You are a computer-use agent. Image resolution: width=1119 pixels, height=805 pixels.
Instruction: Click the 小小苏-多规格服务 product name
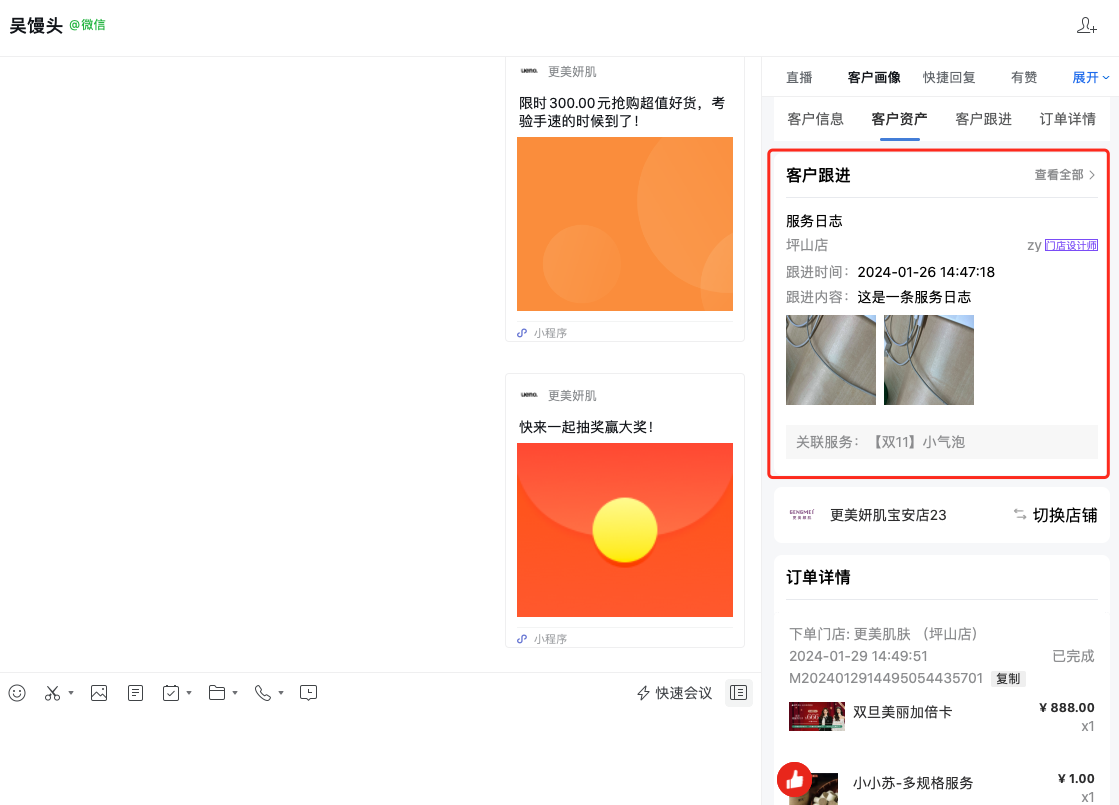click(x=913, y=783)
